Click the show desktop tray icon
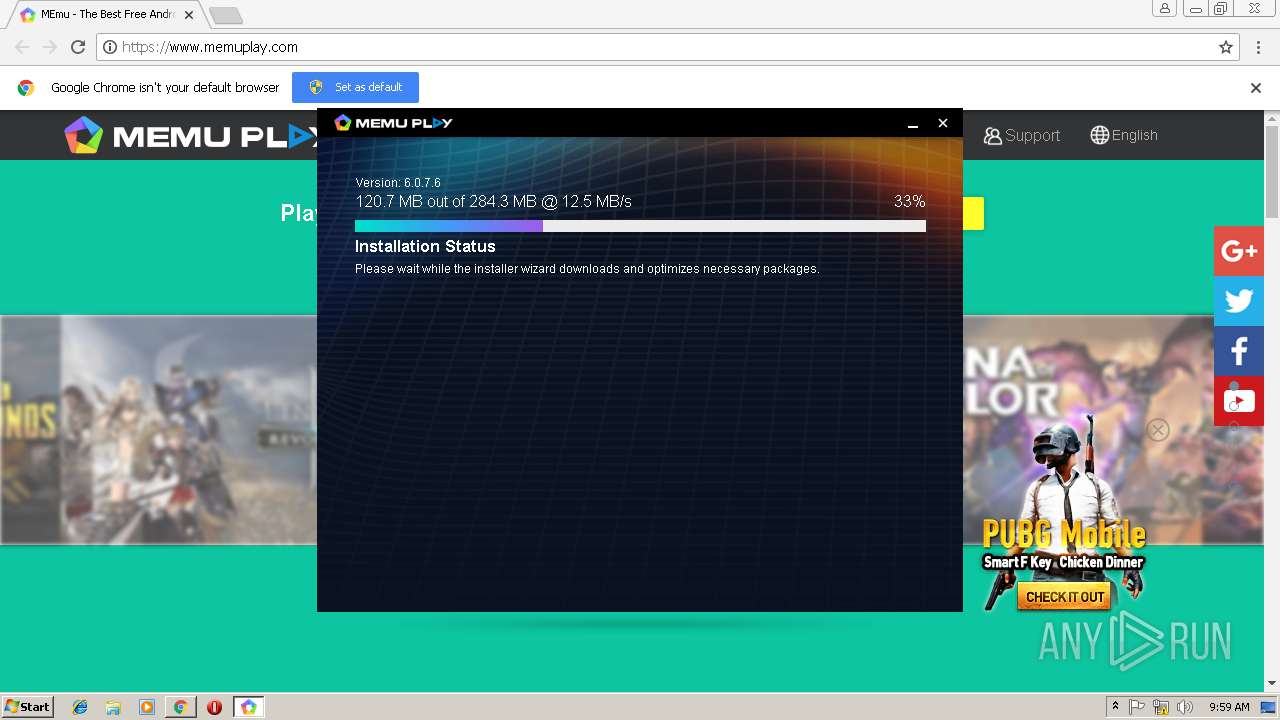The width and height of the screenshot is (1280, 720). 1268,707
